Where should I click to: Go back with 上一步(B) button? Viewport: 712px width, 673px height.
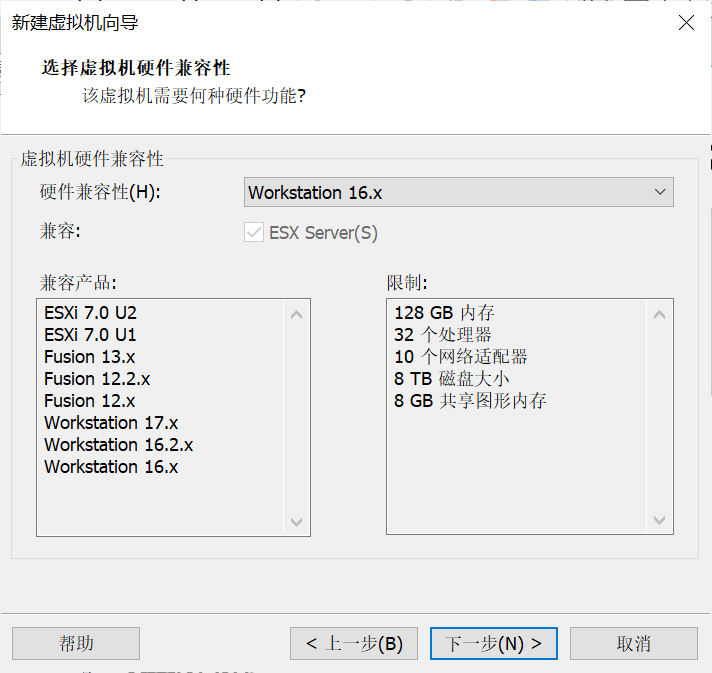tap(354, 643)
